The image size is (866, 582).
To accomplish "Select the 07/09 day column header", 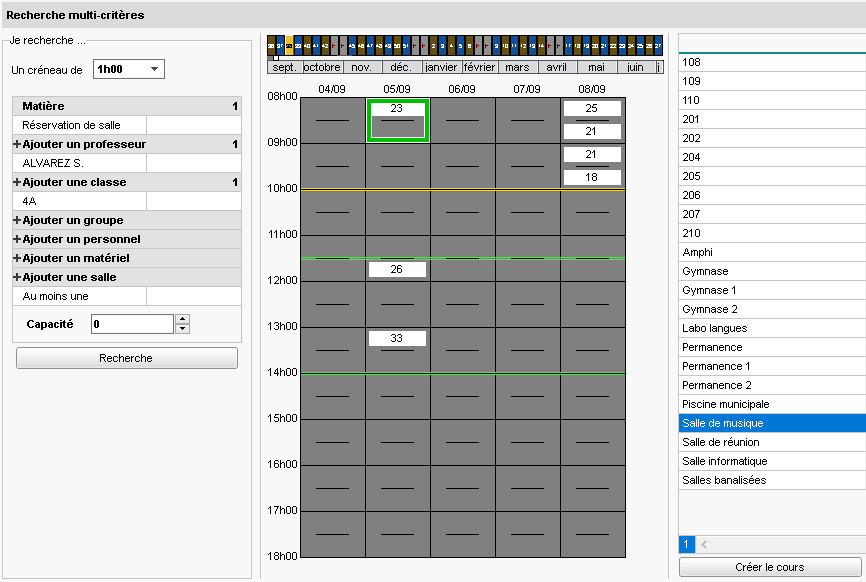I will pyautogui.click(x=527, y=89).
